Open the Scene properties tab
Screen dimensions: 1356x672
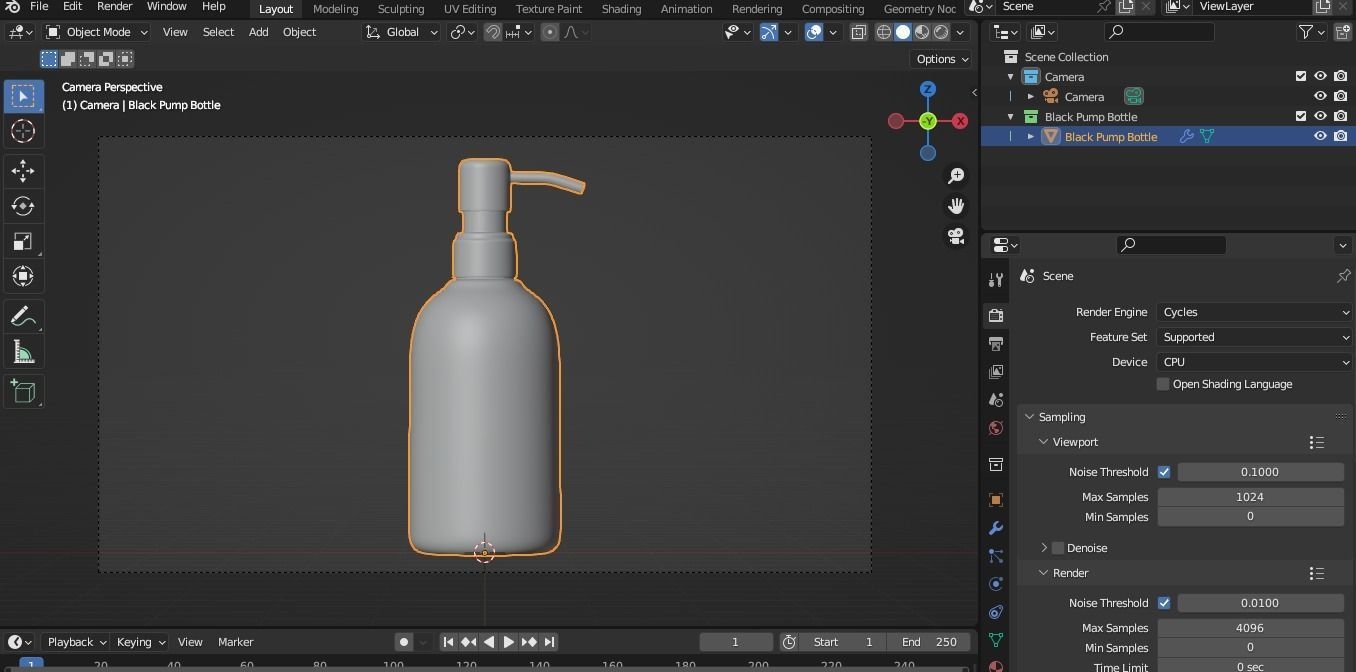pos(995,399)
